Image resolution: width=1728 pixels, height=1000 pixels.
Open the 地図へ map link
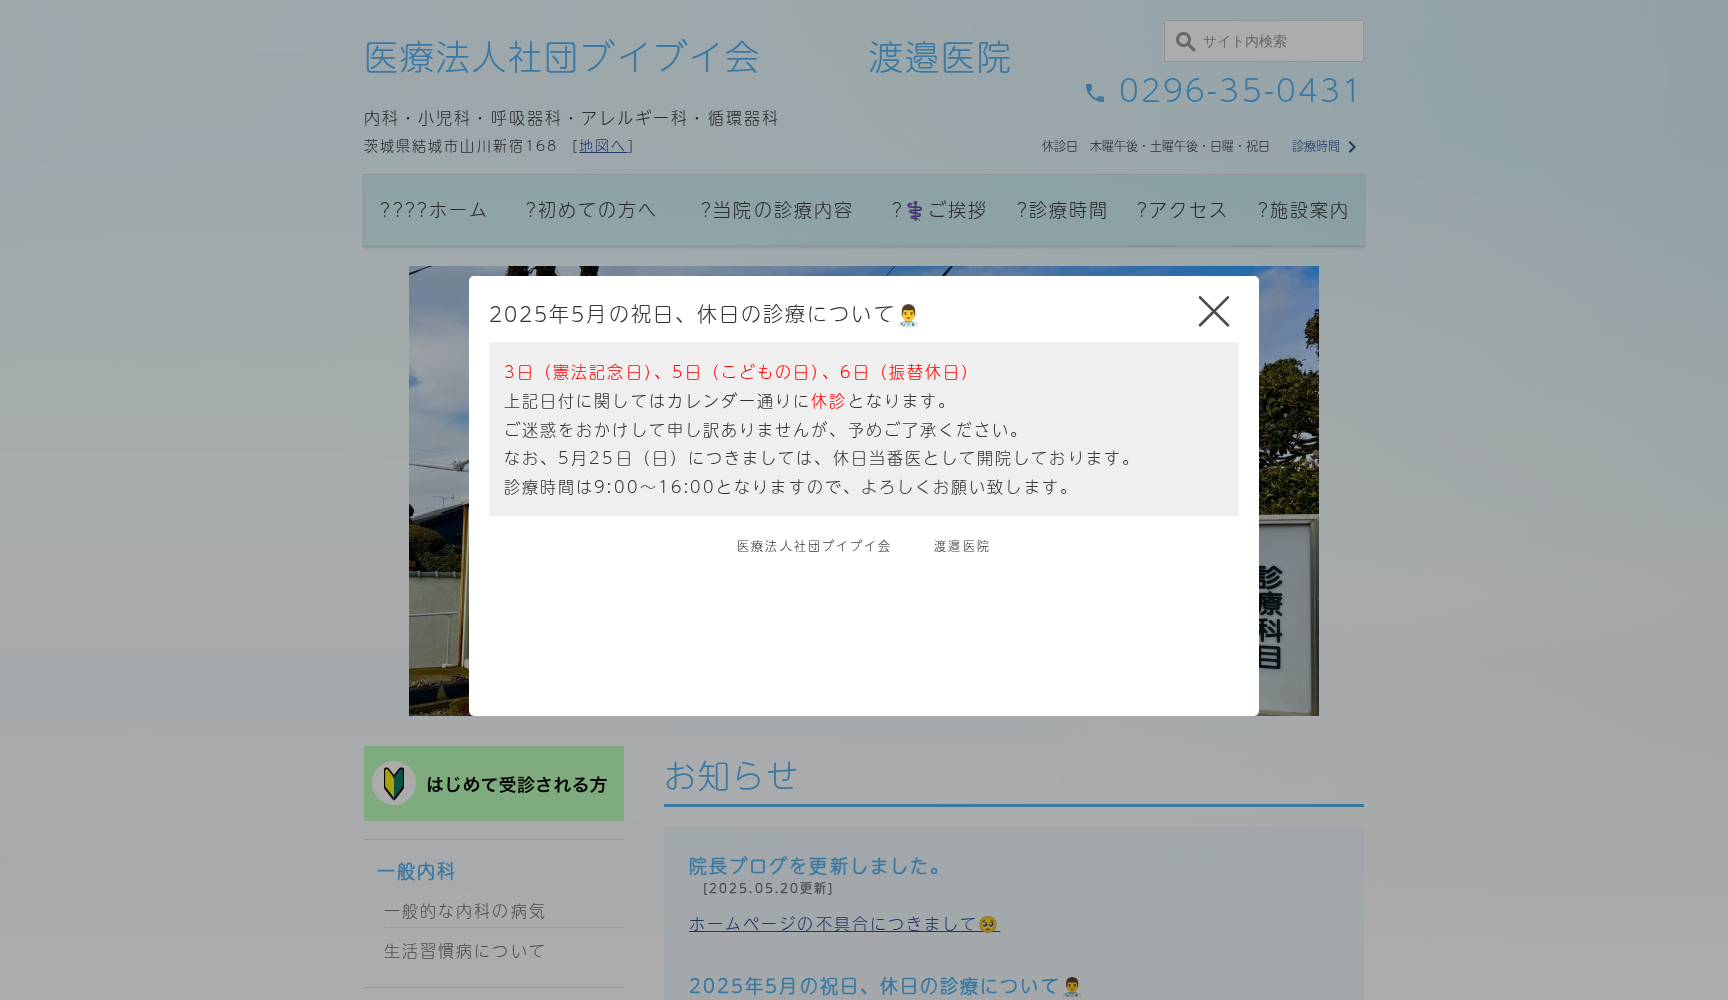pyautogui.click(x=603, y=145)
